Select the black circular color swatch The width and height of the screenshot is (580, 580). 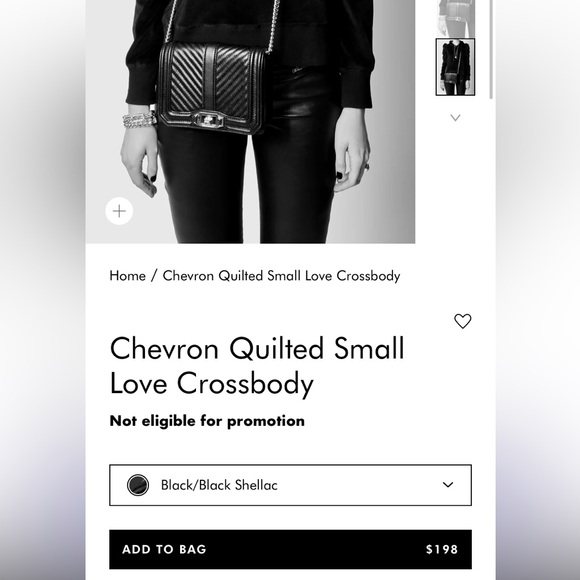pos(138,485)
